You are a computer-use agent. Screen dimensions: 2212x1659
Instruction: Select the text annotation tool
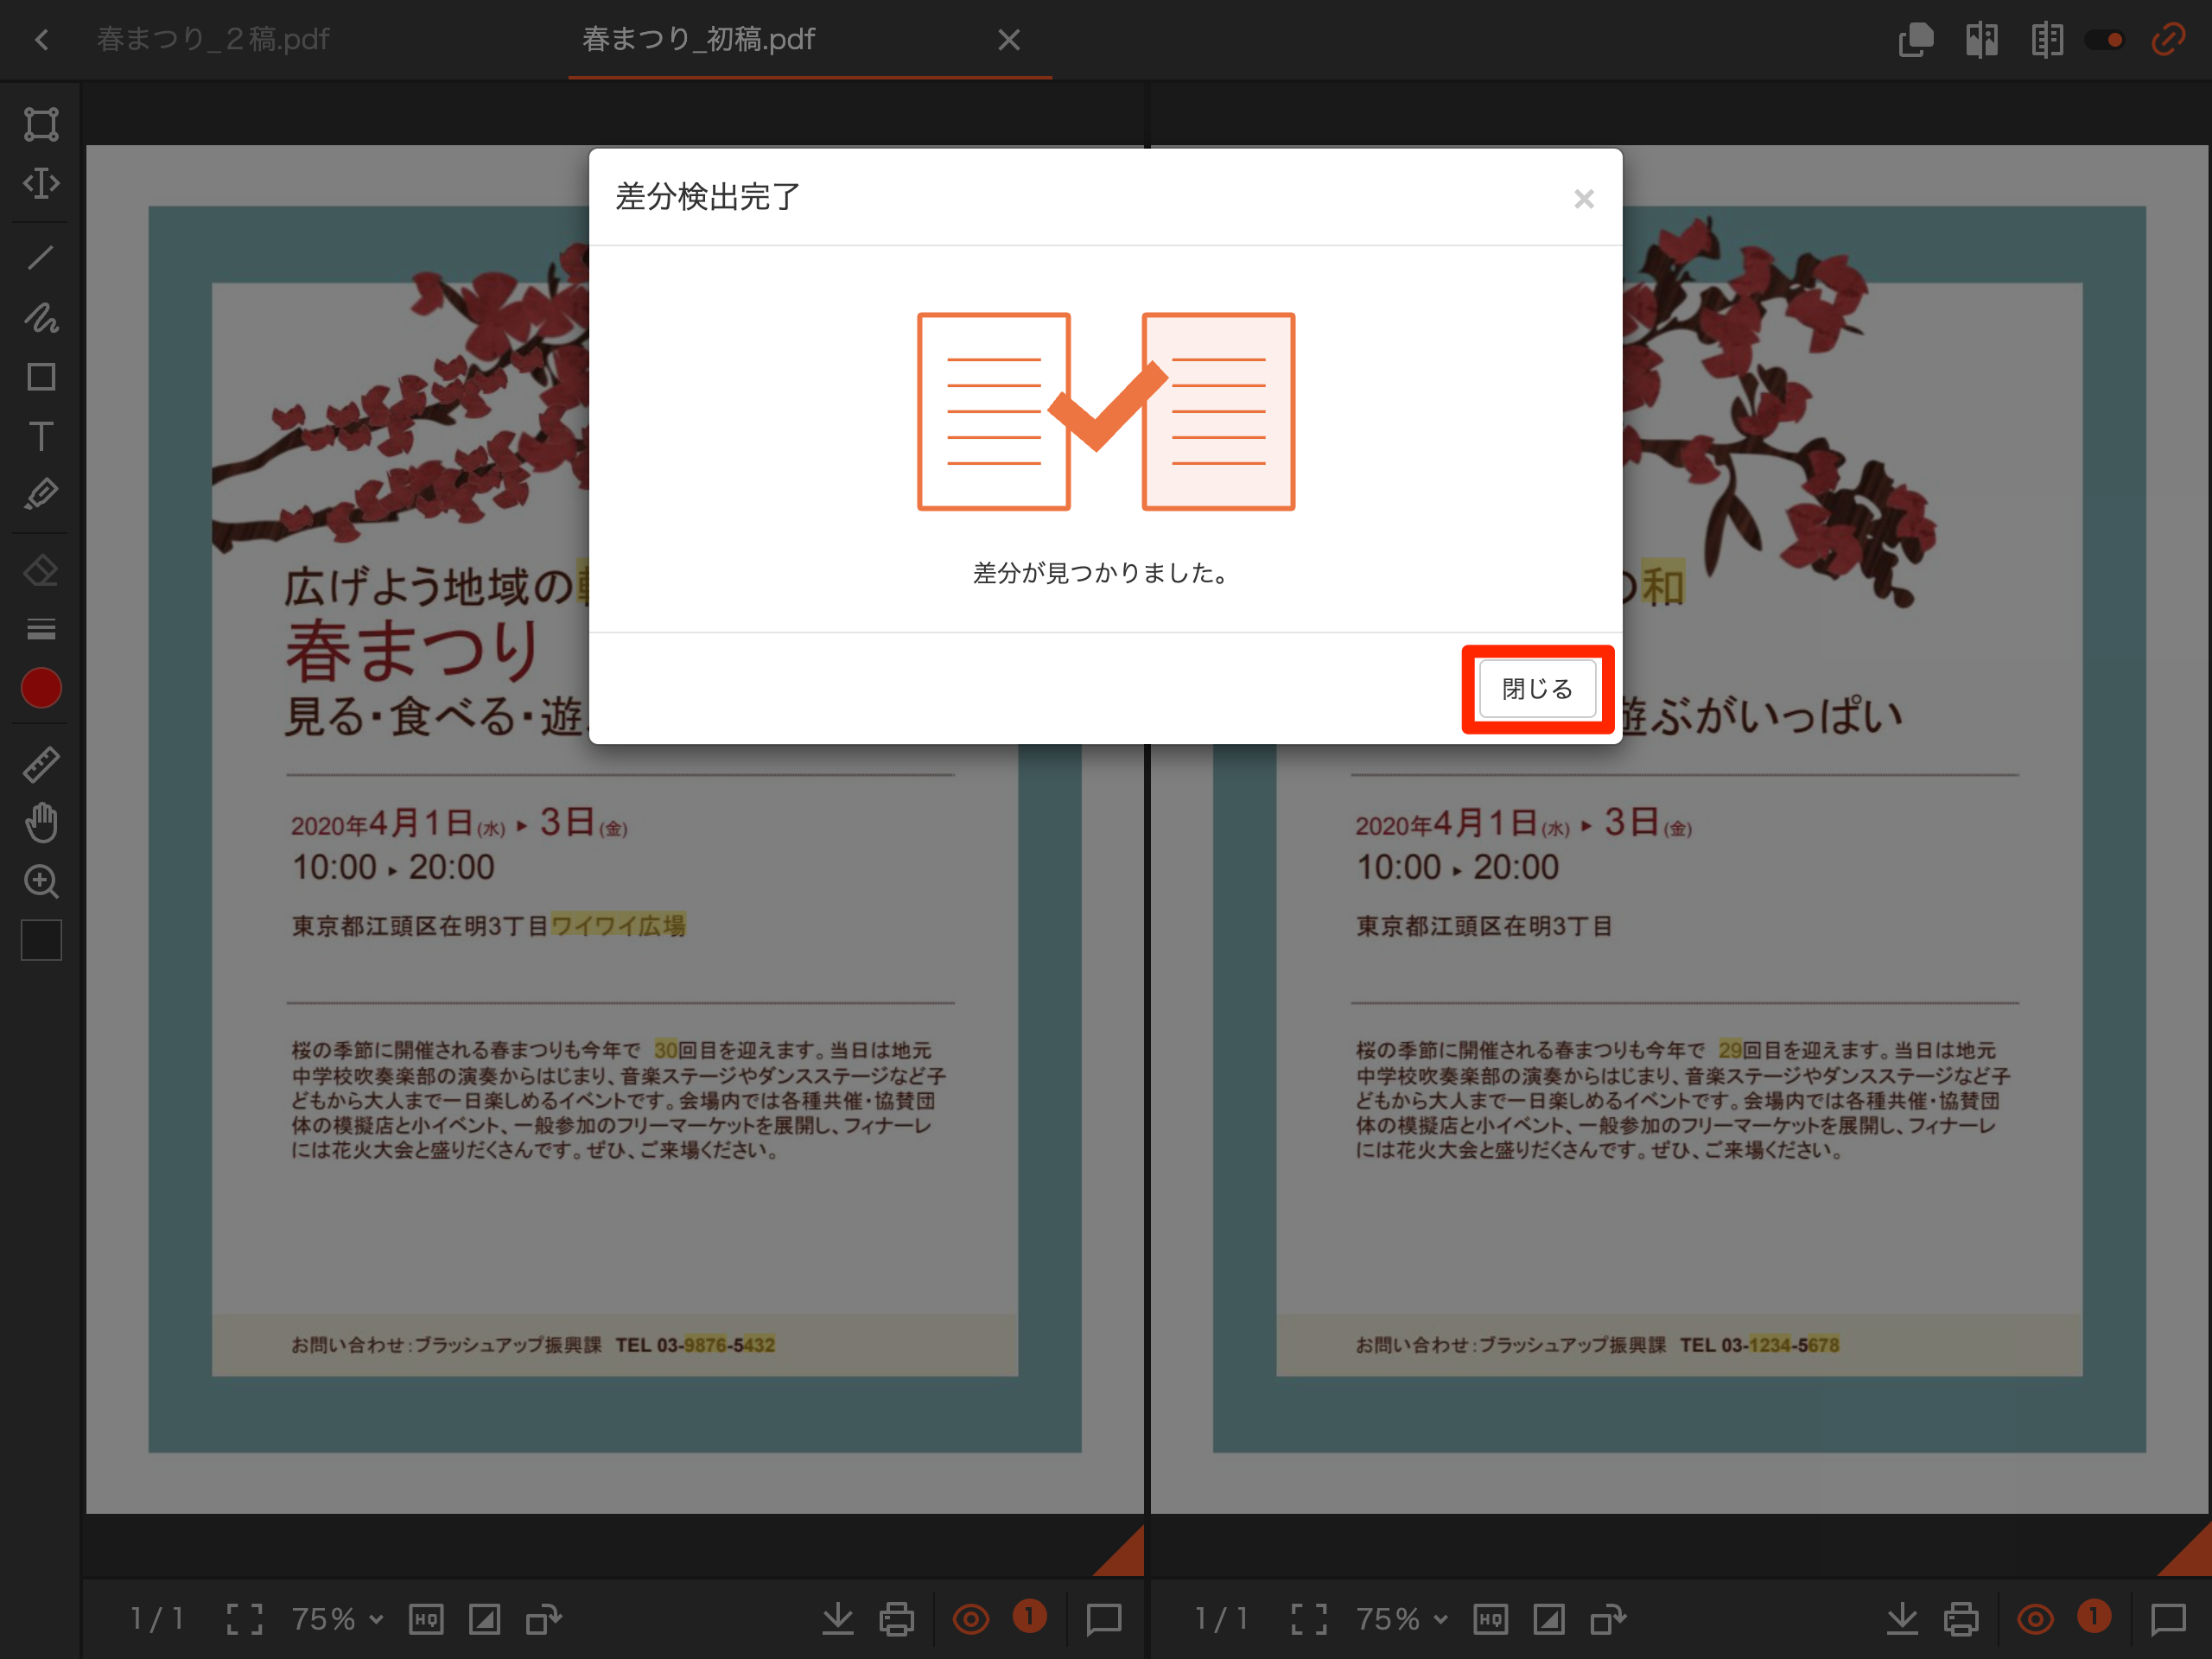[x=41, y=436]
